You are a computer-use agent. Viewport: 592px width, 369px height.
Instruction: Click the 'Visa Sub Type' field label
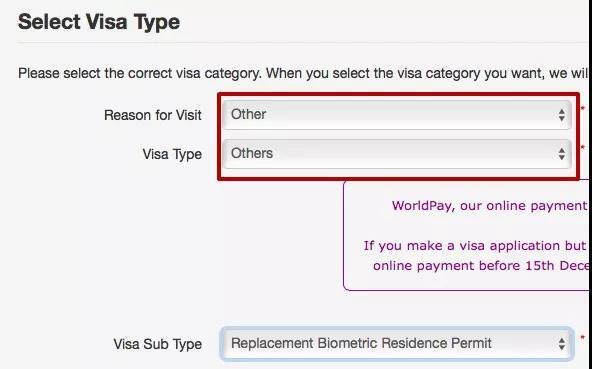(x=157, y=344)
